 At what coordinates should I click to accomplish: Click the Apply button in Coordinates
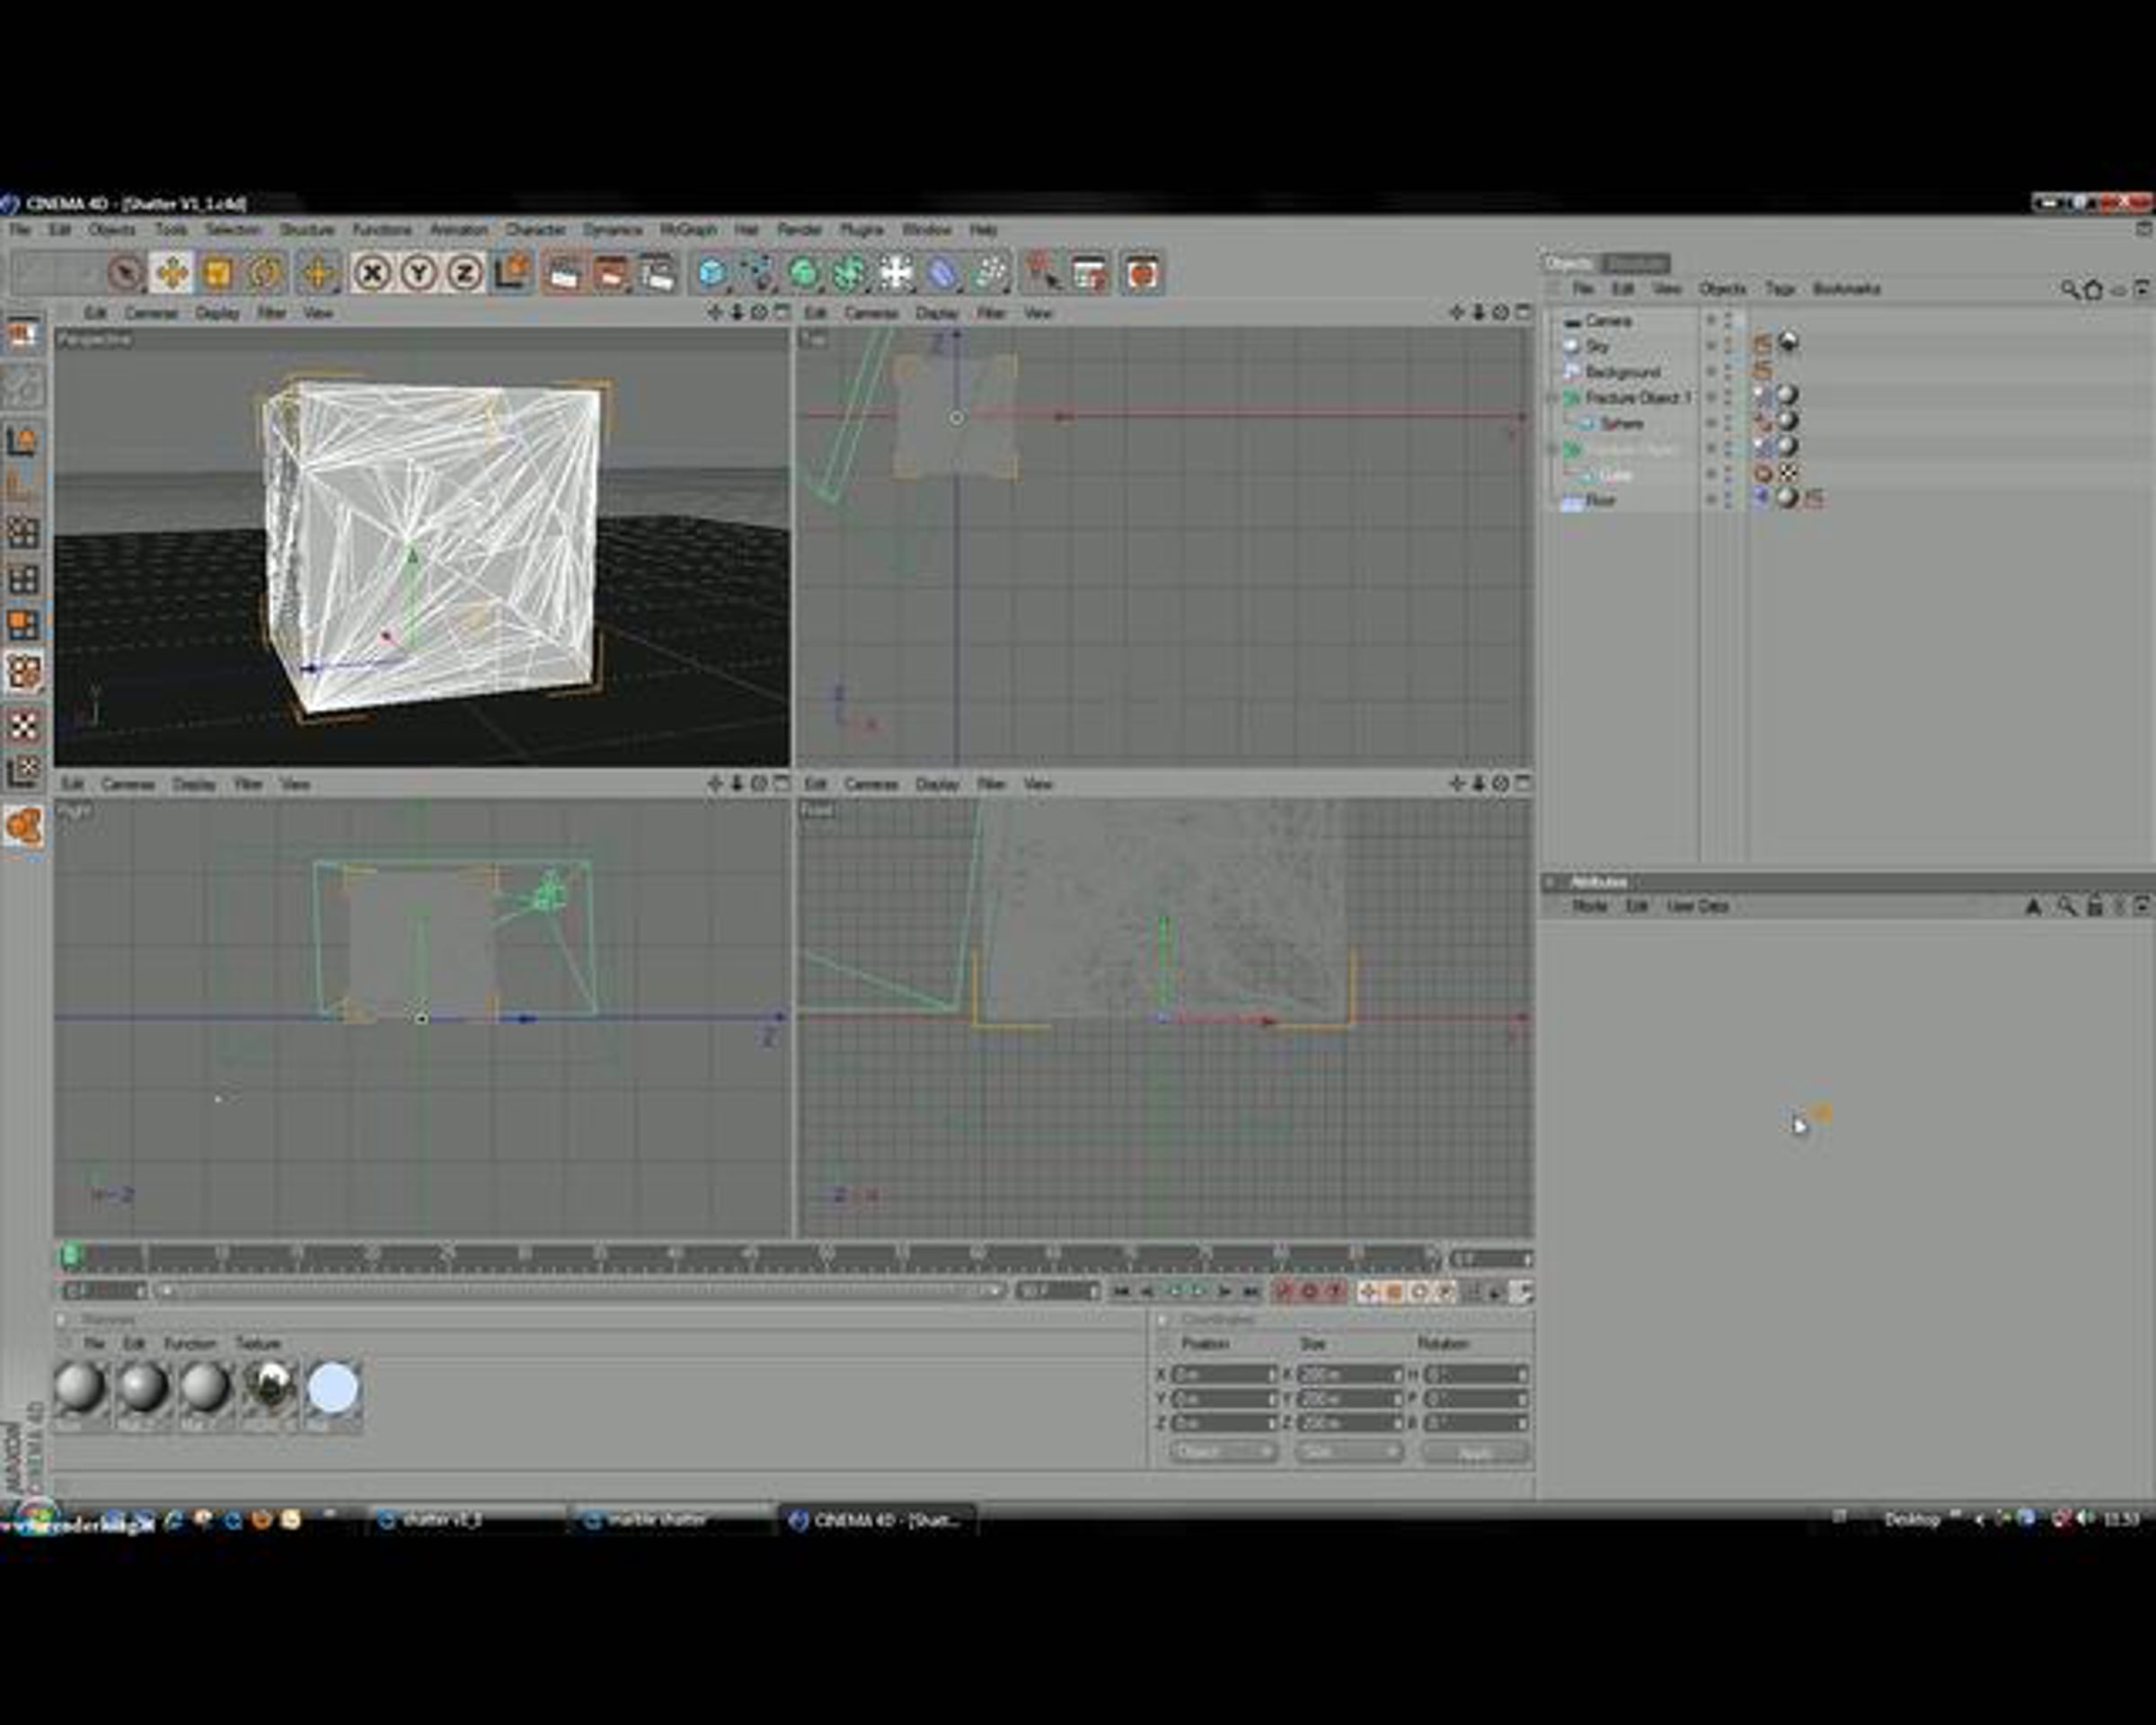click(1475, 1452)
